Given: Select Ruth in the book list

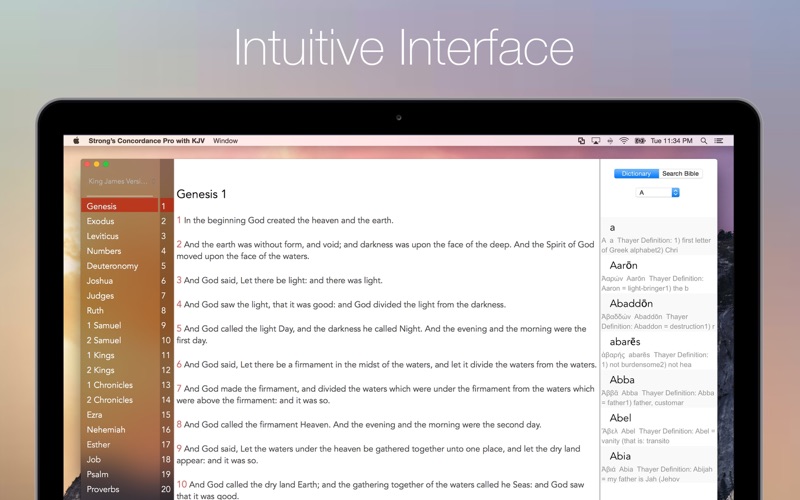Looking at the screenshot, I should (x=120, y=310).
